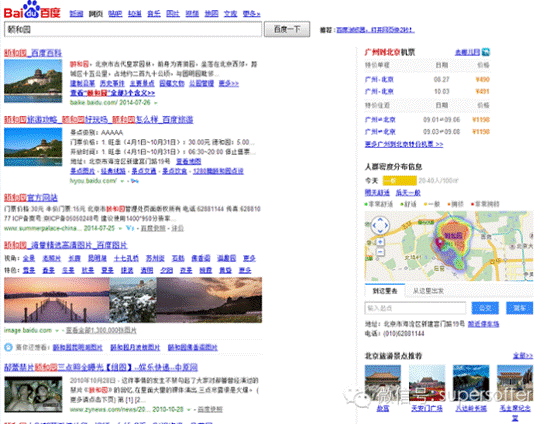The image size is (550, 424).
Task: Open the Baidu travel guide result title
Action: coord(99,120)
